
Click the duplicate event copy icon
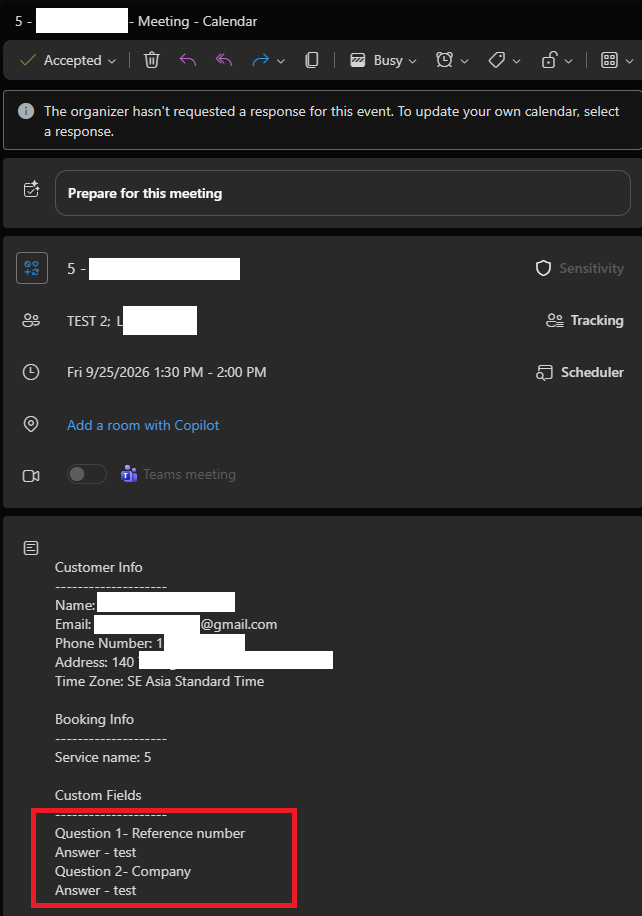(312, 60)
